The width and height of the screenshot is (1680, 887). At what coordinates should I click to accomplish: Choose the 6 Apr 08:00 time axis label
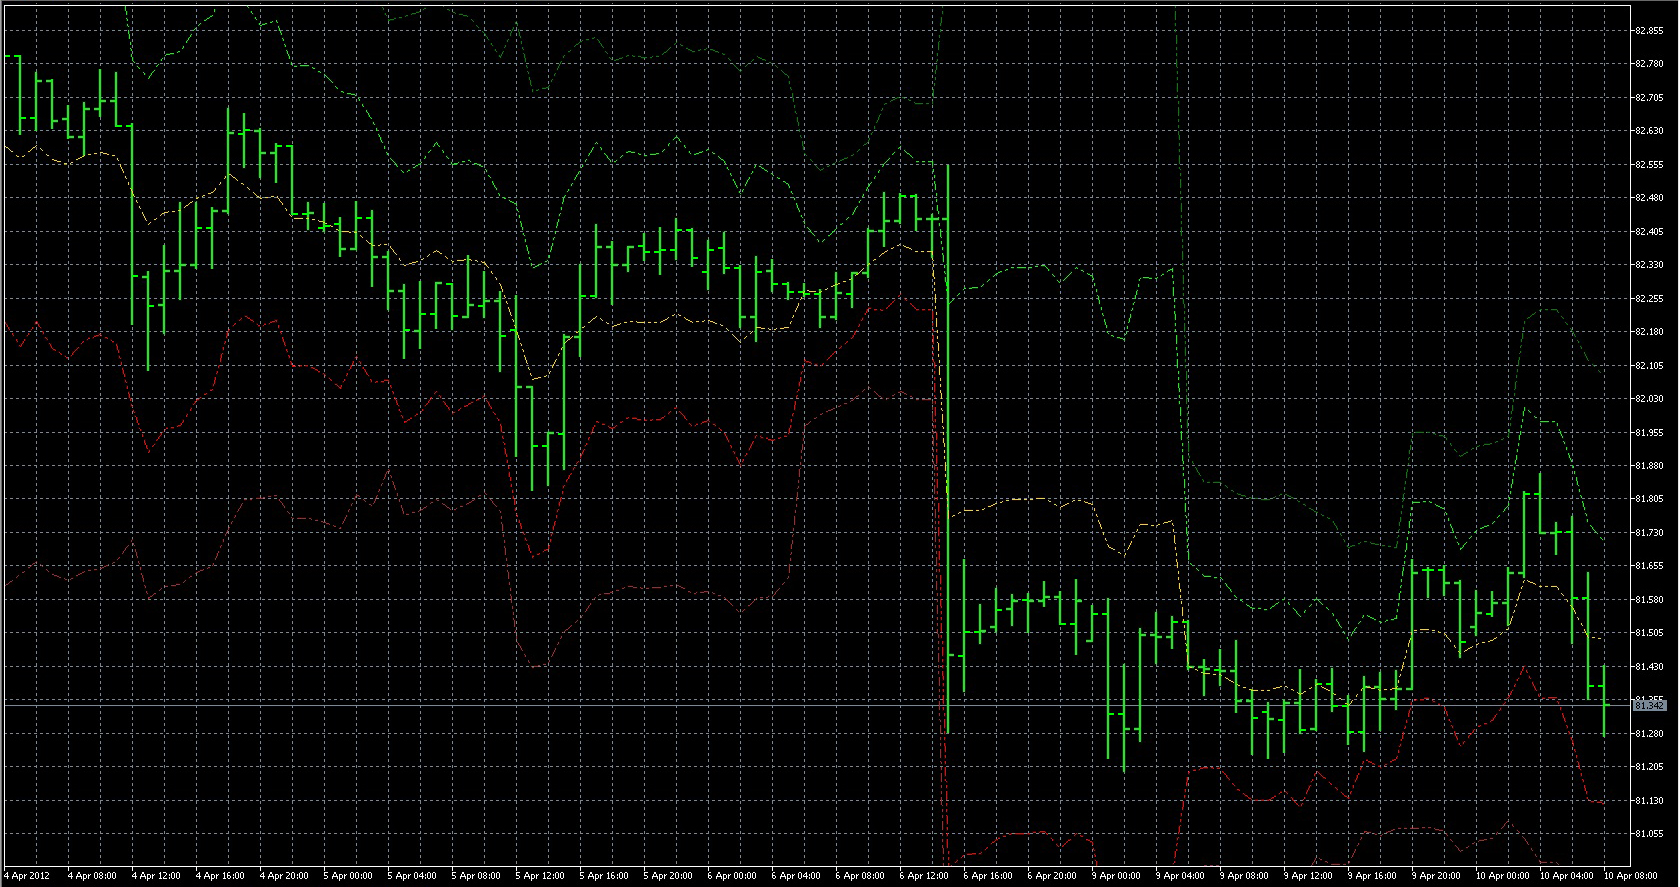pos(860,876)
